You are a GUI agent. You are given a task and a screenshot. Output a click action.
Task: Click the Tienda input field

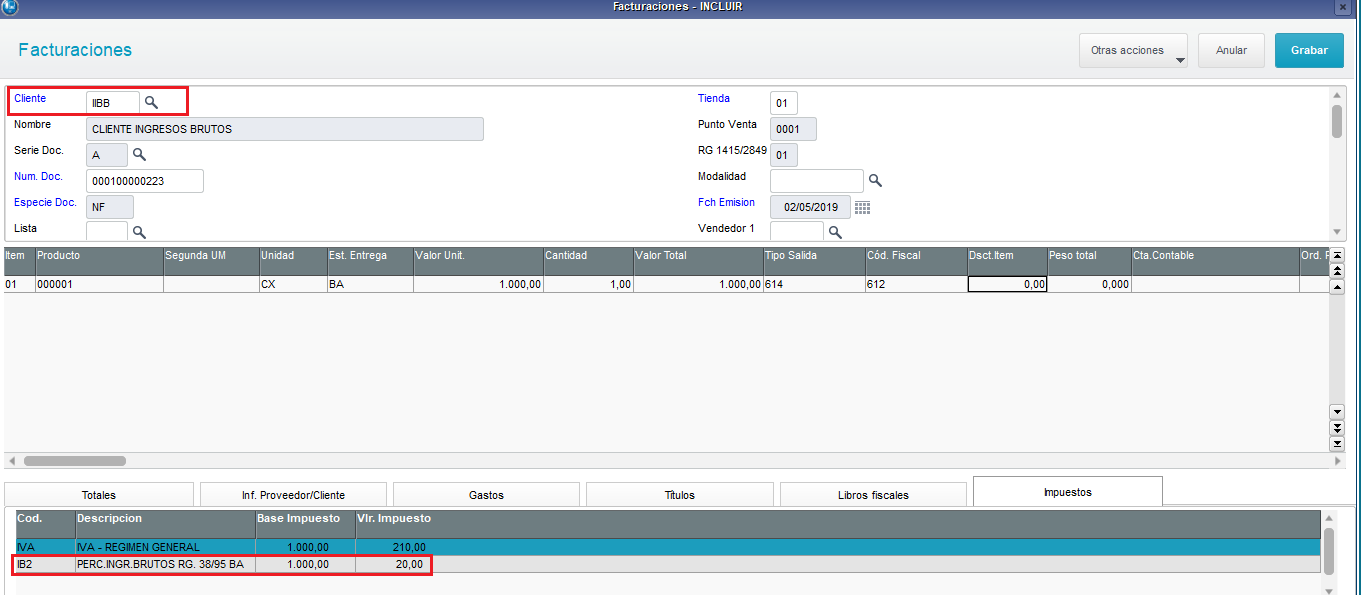[x=784, y=102]
